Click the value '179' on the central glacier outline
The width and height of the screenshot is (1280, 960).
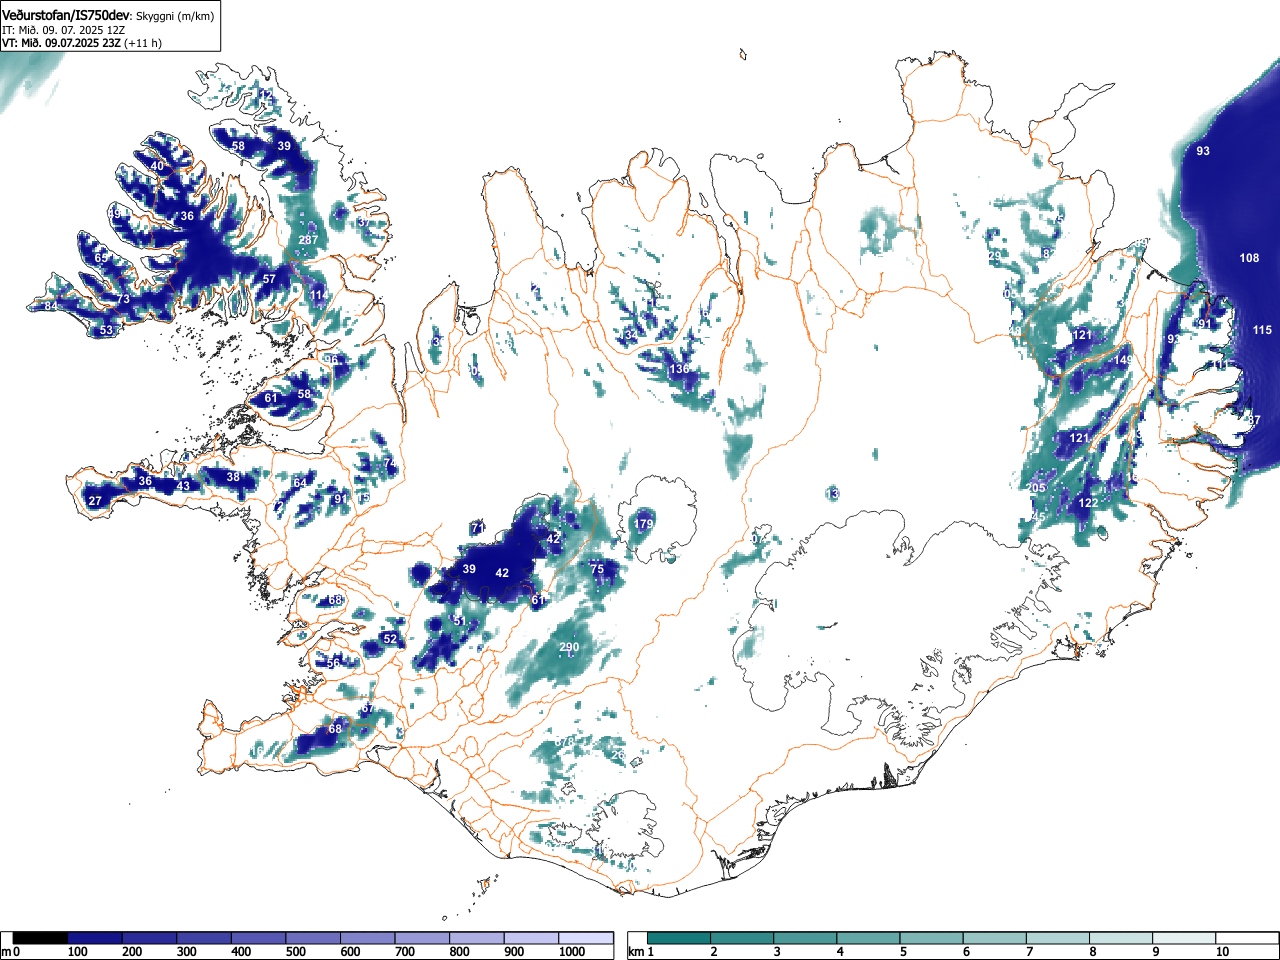(x=643, y=524)
